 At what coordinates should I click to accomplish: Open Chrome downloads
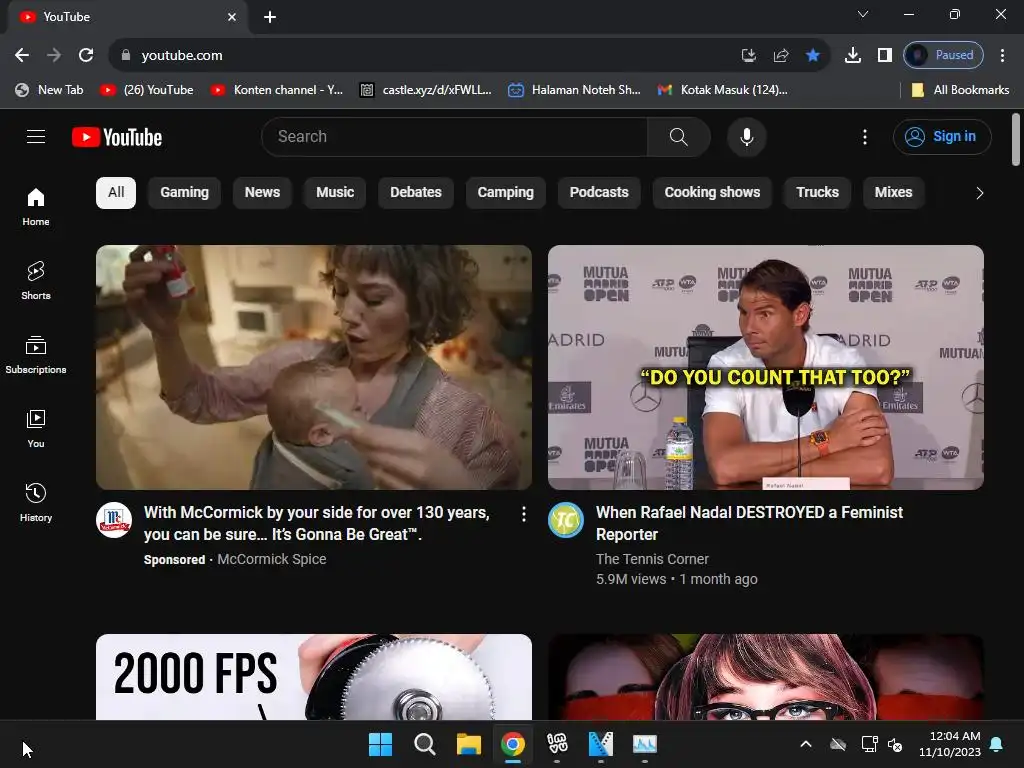[852, 56]
